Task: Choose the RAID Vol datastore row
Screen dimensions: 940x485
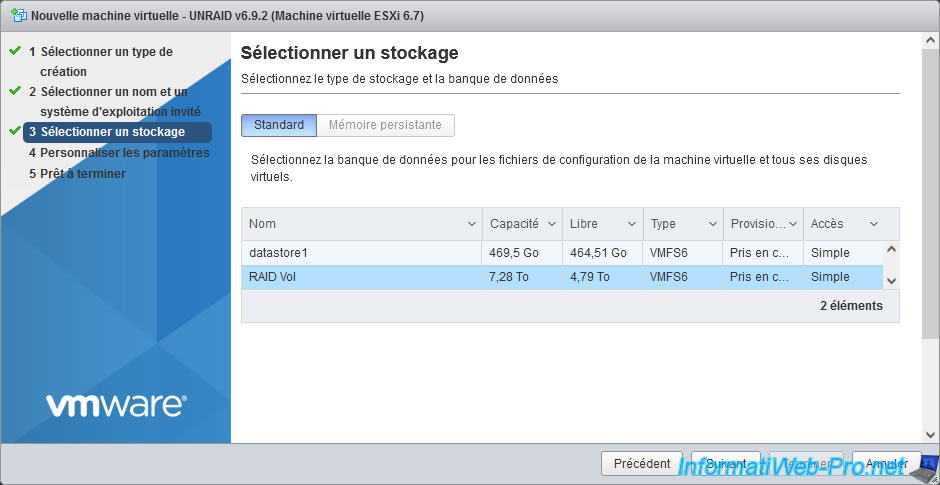Action: coord(360,277)
